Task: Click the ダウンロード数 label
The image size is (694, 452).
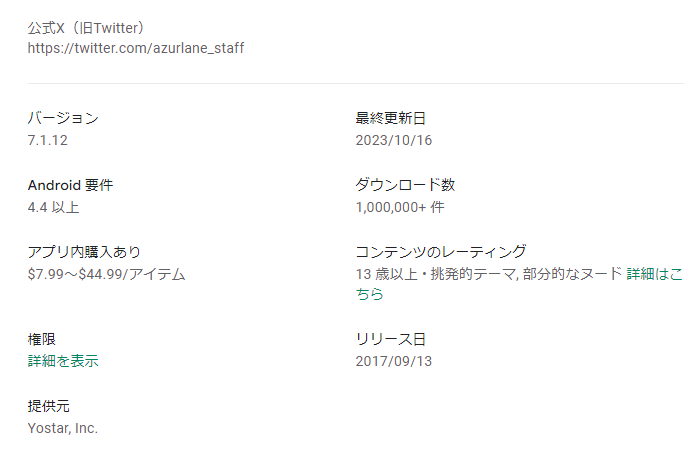Action: point(406,185)
